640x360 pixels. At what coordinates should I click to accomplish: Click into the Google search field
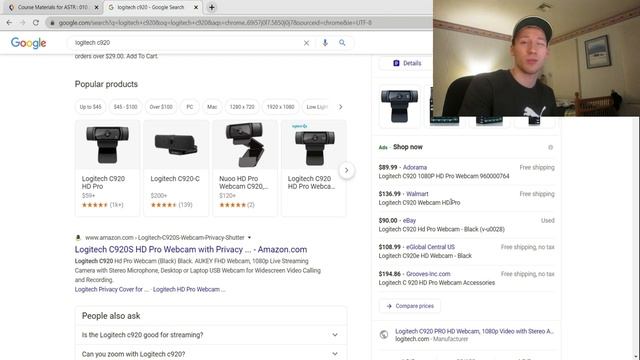pos(187,42)
